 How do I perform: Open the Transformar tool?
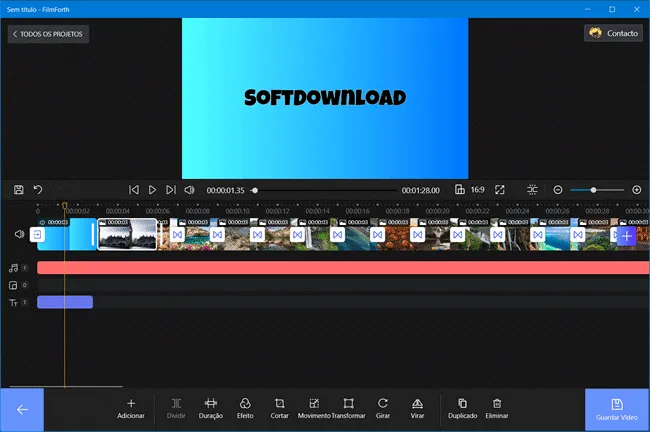349,408
